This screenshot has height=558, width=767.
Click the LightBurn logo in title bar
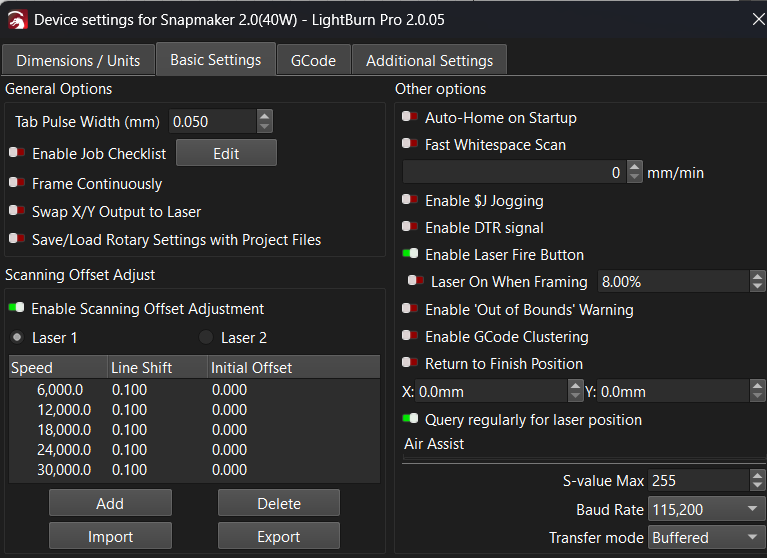(17, 19)
